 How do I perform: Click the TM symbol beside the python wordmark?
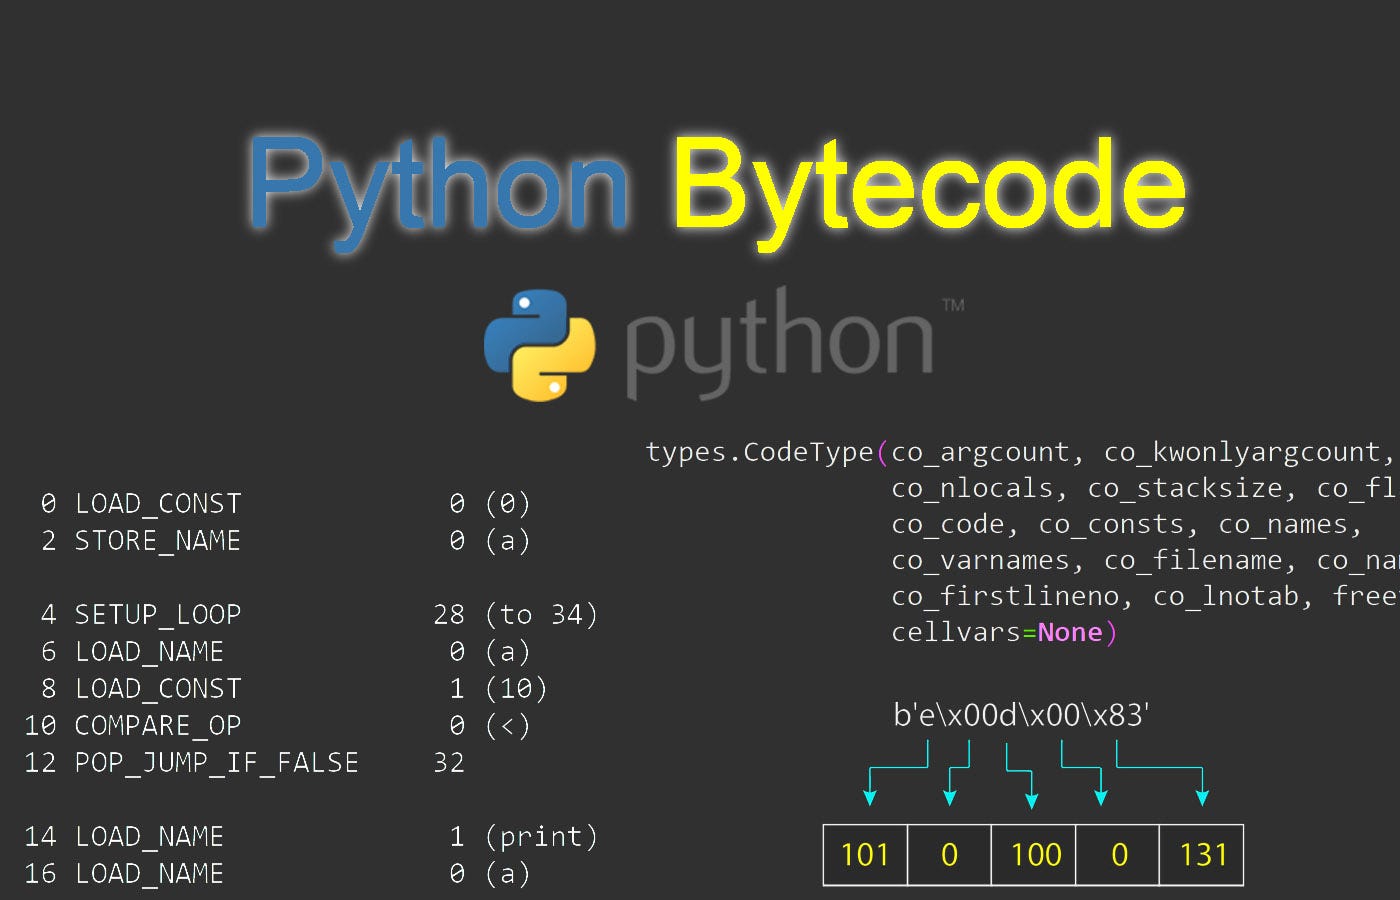click(x=953, y=305)
